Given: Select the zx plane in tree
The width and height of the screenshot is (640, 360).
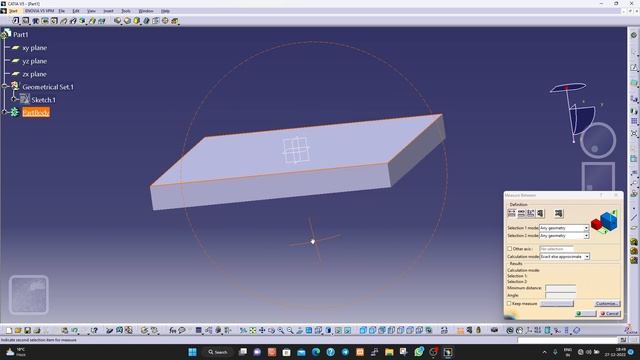Looking at the screenshot, I should [34, 74].
